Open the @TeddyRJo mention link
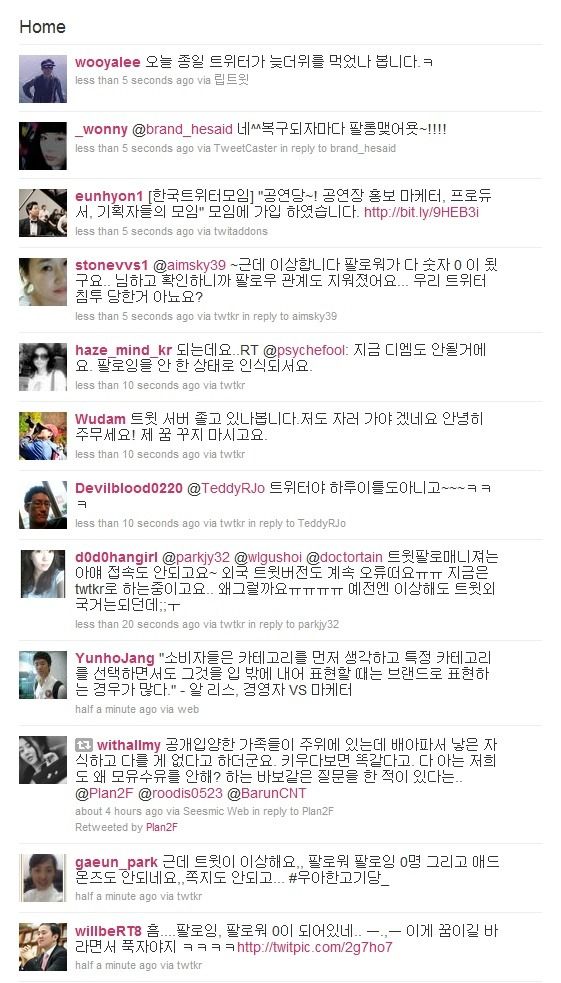 [226, 488]
